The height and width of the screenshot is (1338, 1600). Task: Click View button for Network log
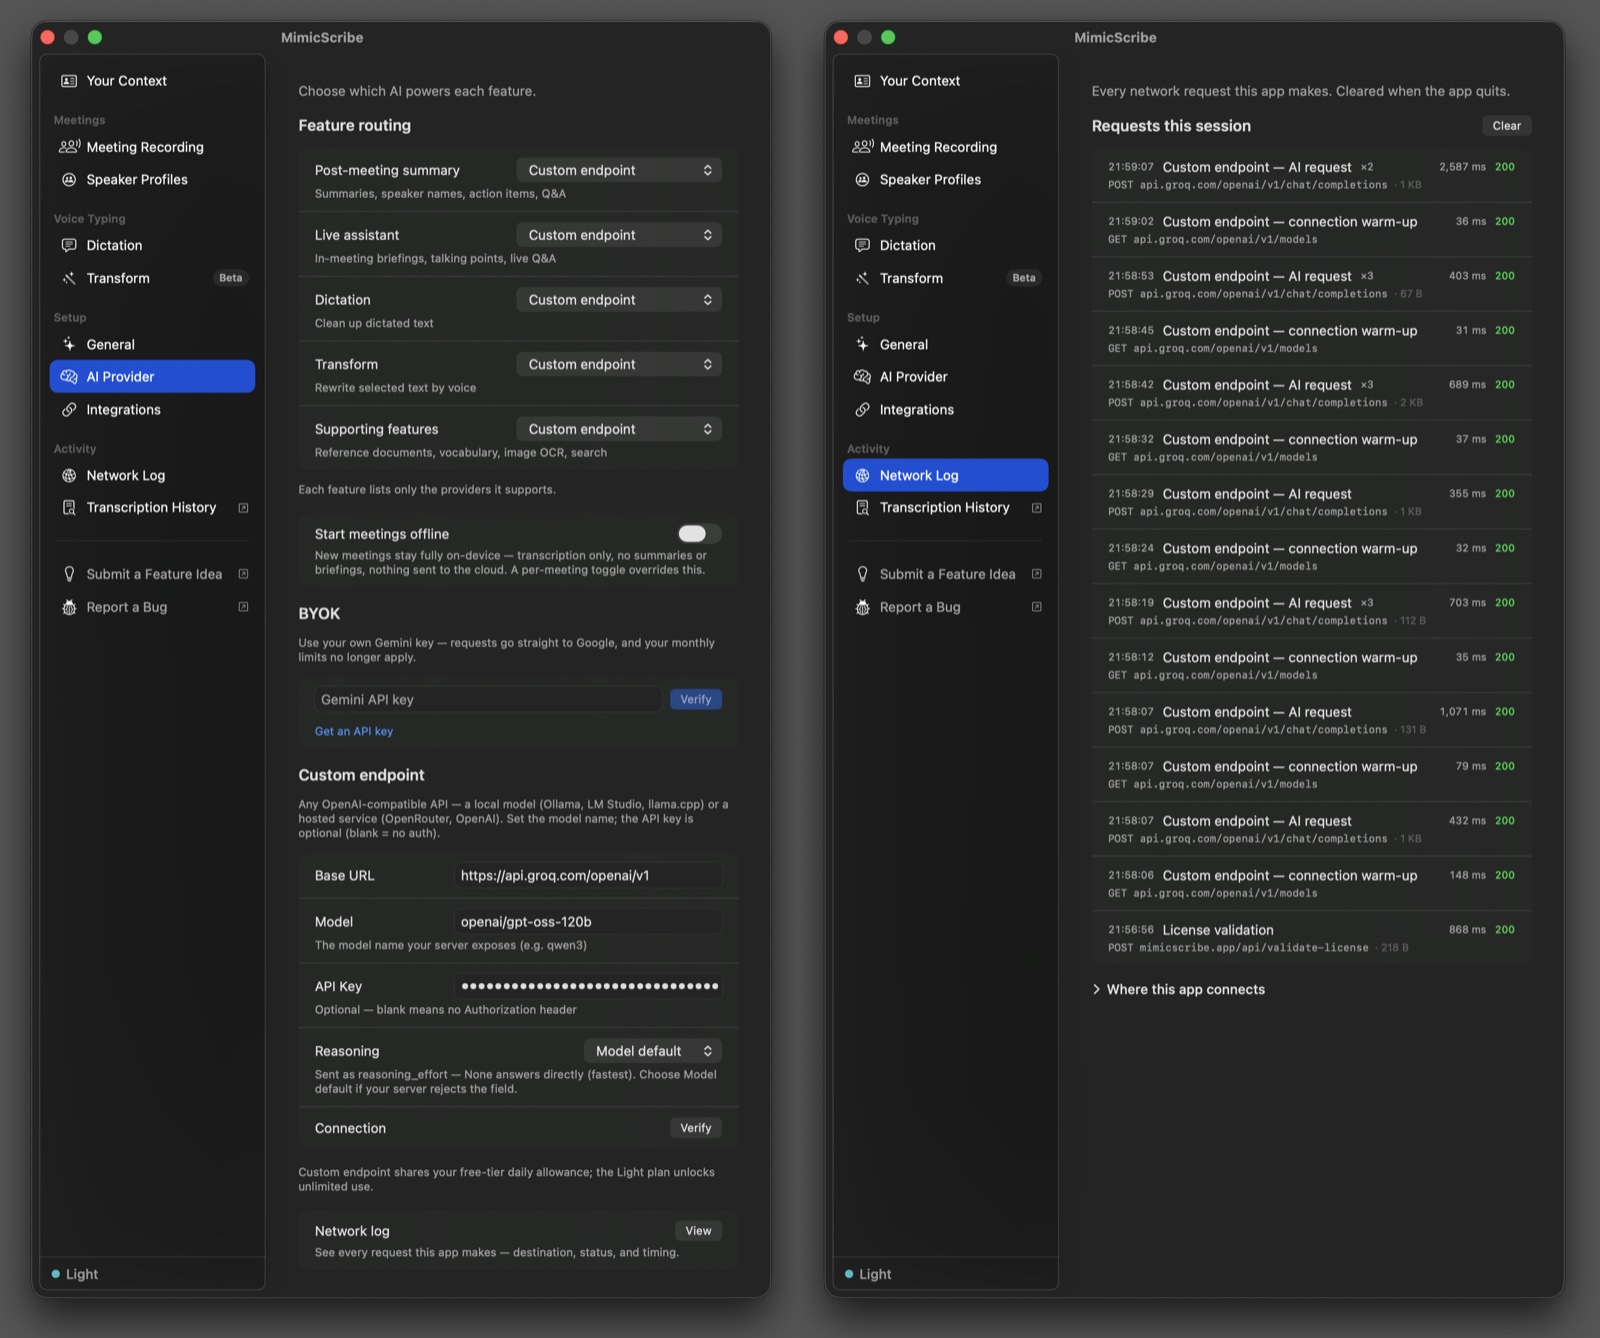tap(698, 1231)
